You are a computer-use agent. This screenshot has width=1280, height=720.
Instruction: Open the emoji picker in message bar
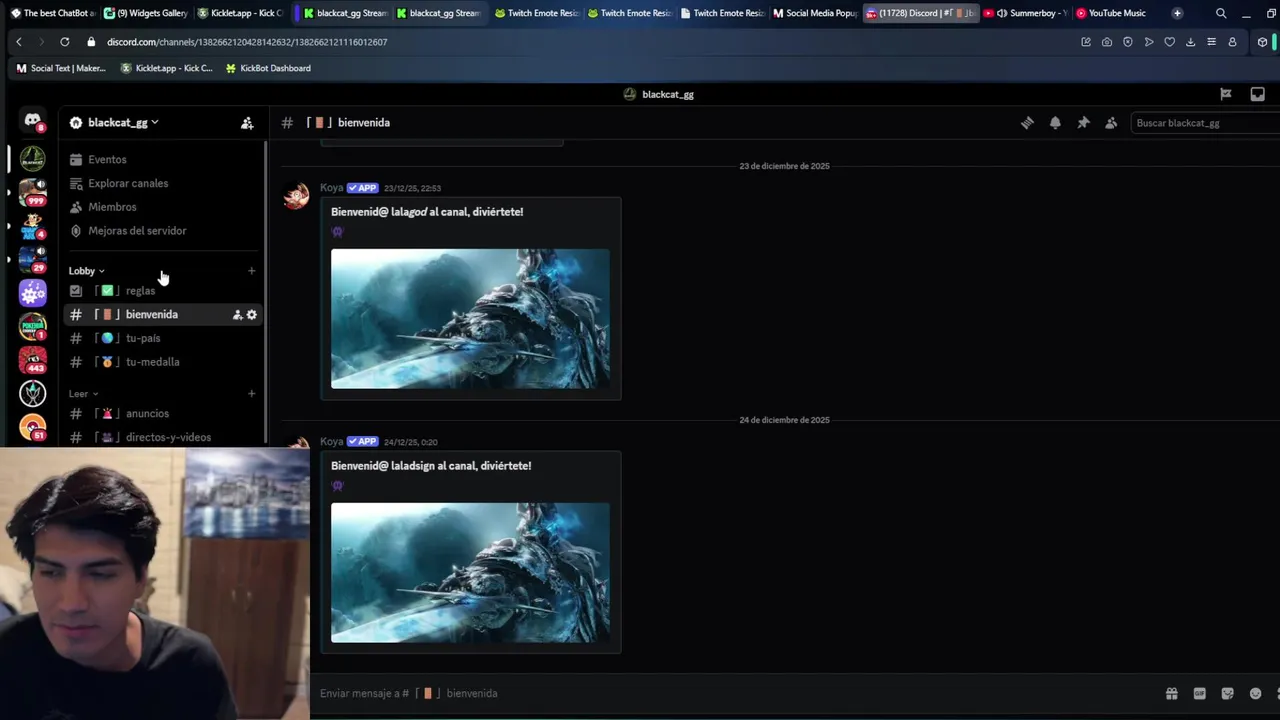[x=1255, y=693]
